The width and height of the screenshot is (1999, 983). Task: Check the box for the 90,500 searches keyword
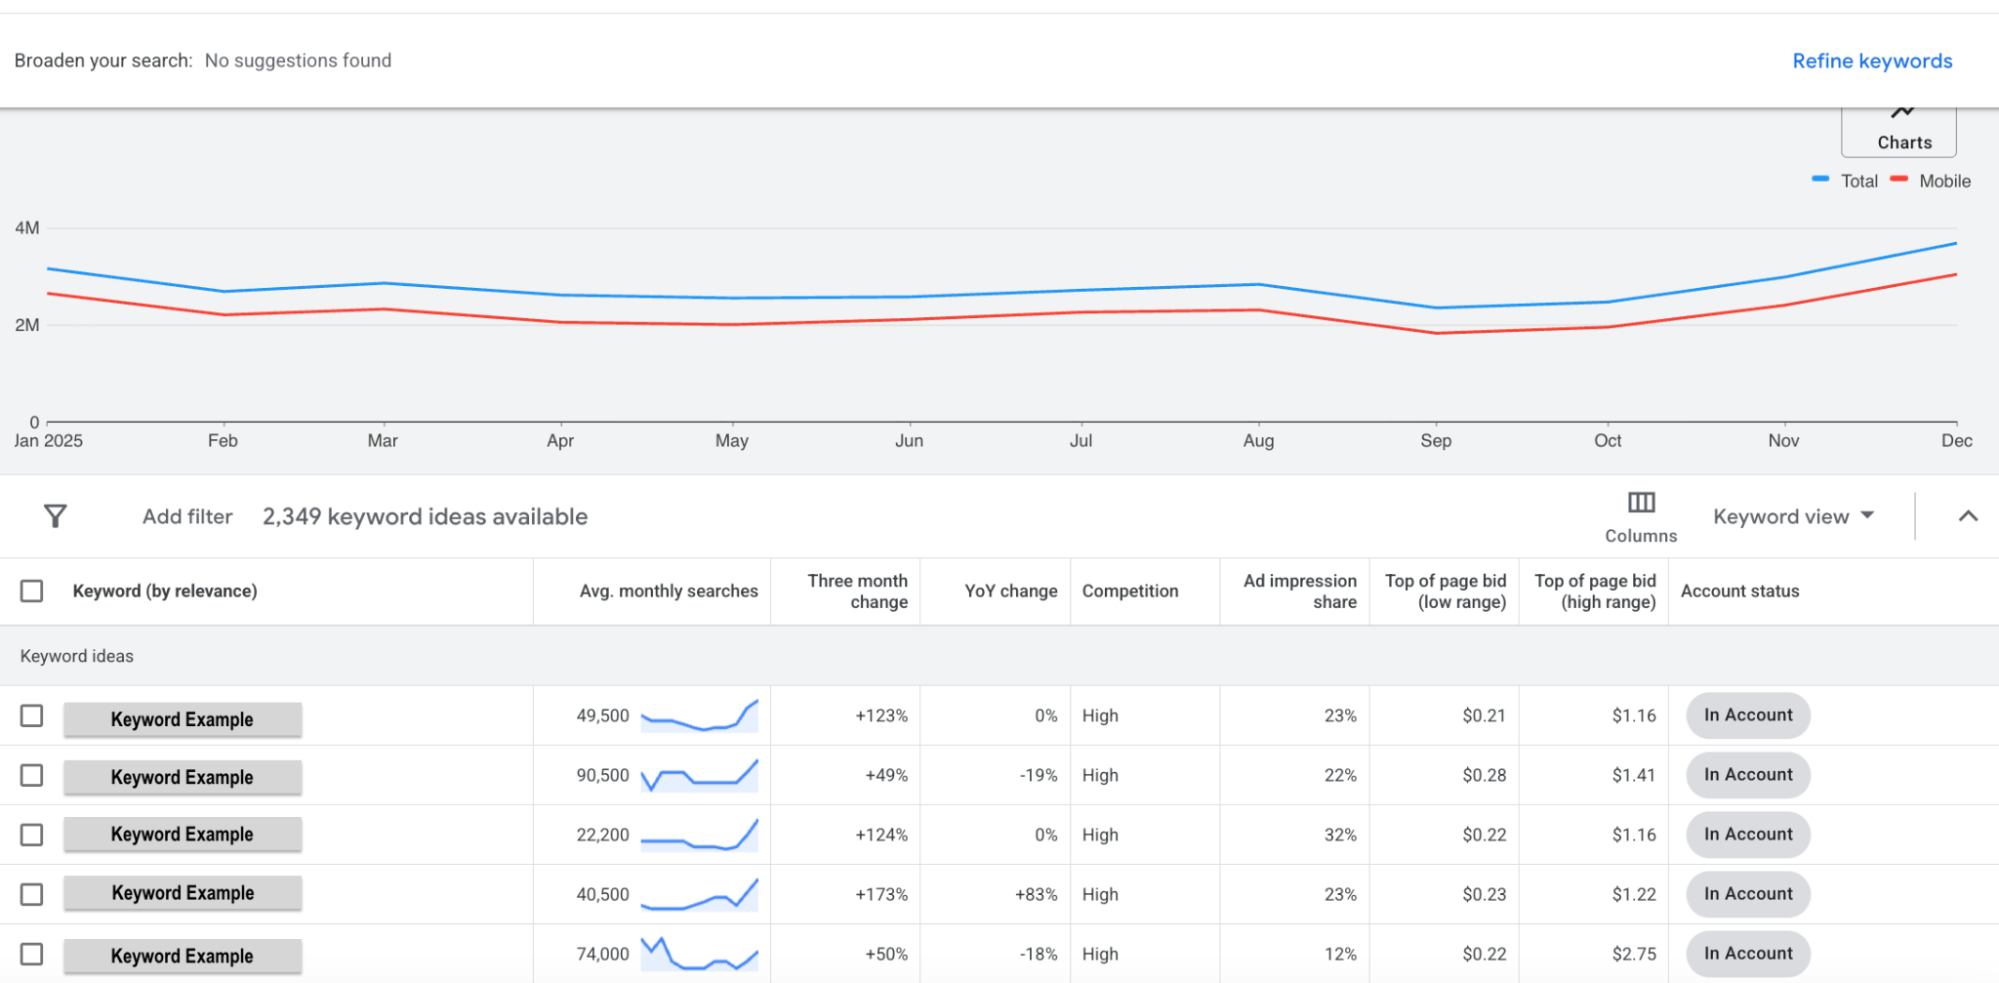32,776
